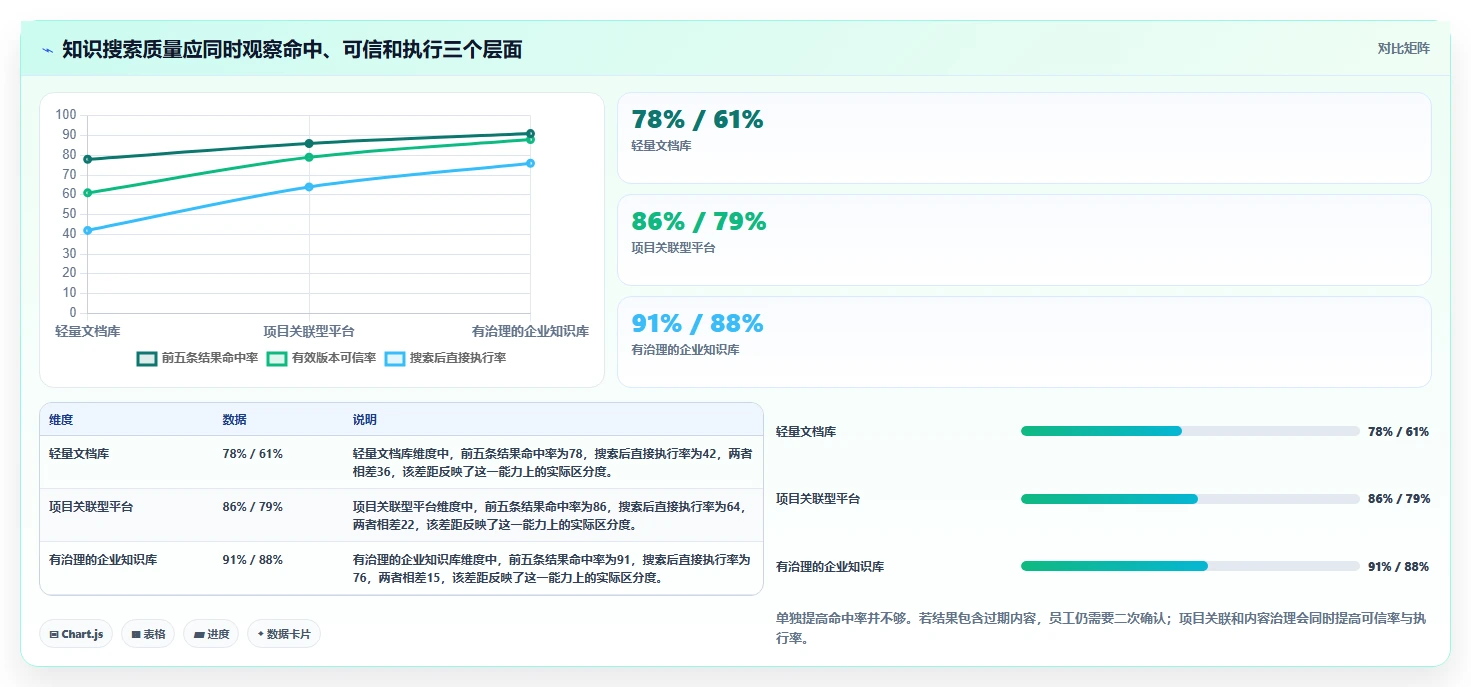Click the 项目关联型平台 table row name
The height and width of the screenshot is (687, 1471).
point(91,507)
